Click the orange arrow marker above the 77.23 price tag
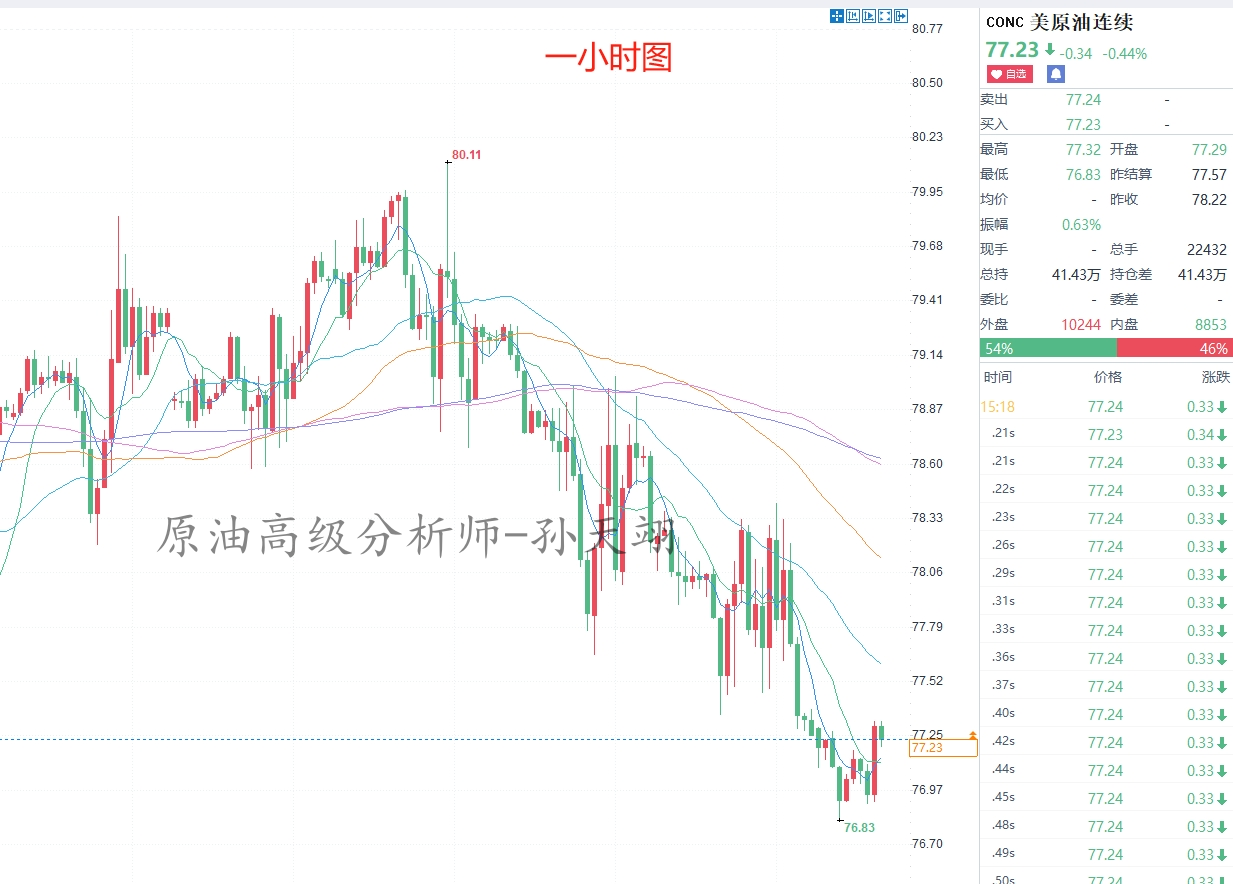Image resolution: width=1233 pixels, height=884 pixels. [x=972, y=735]
